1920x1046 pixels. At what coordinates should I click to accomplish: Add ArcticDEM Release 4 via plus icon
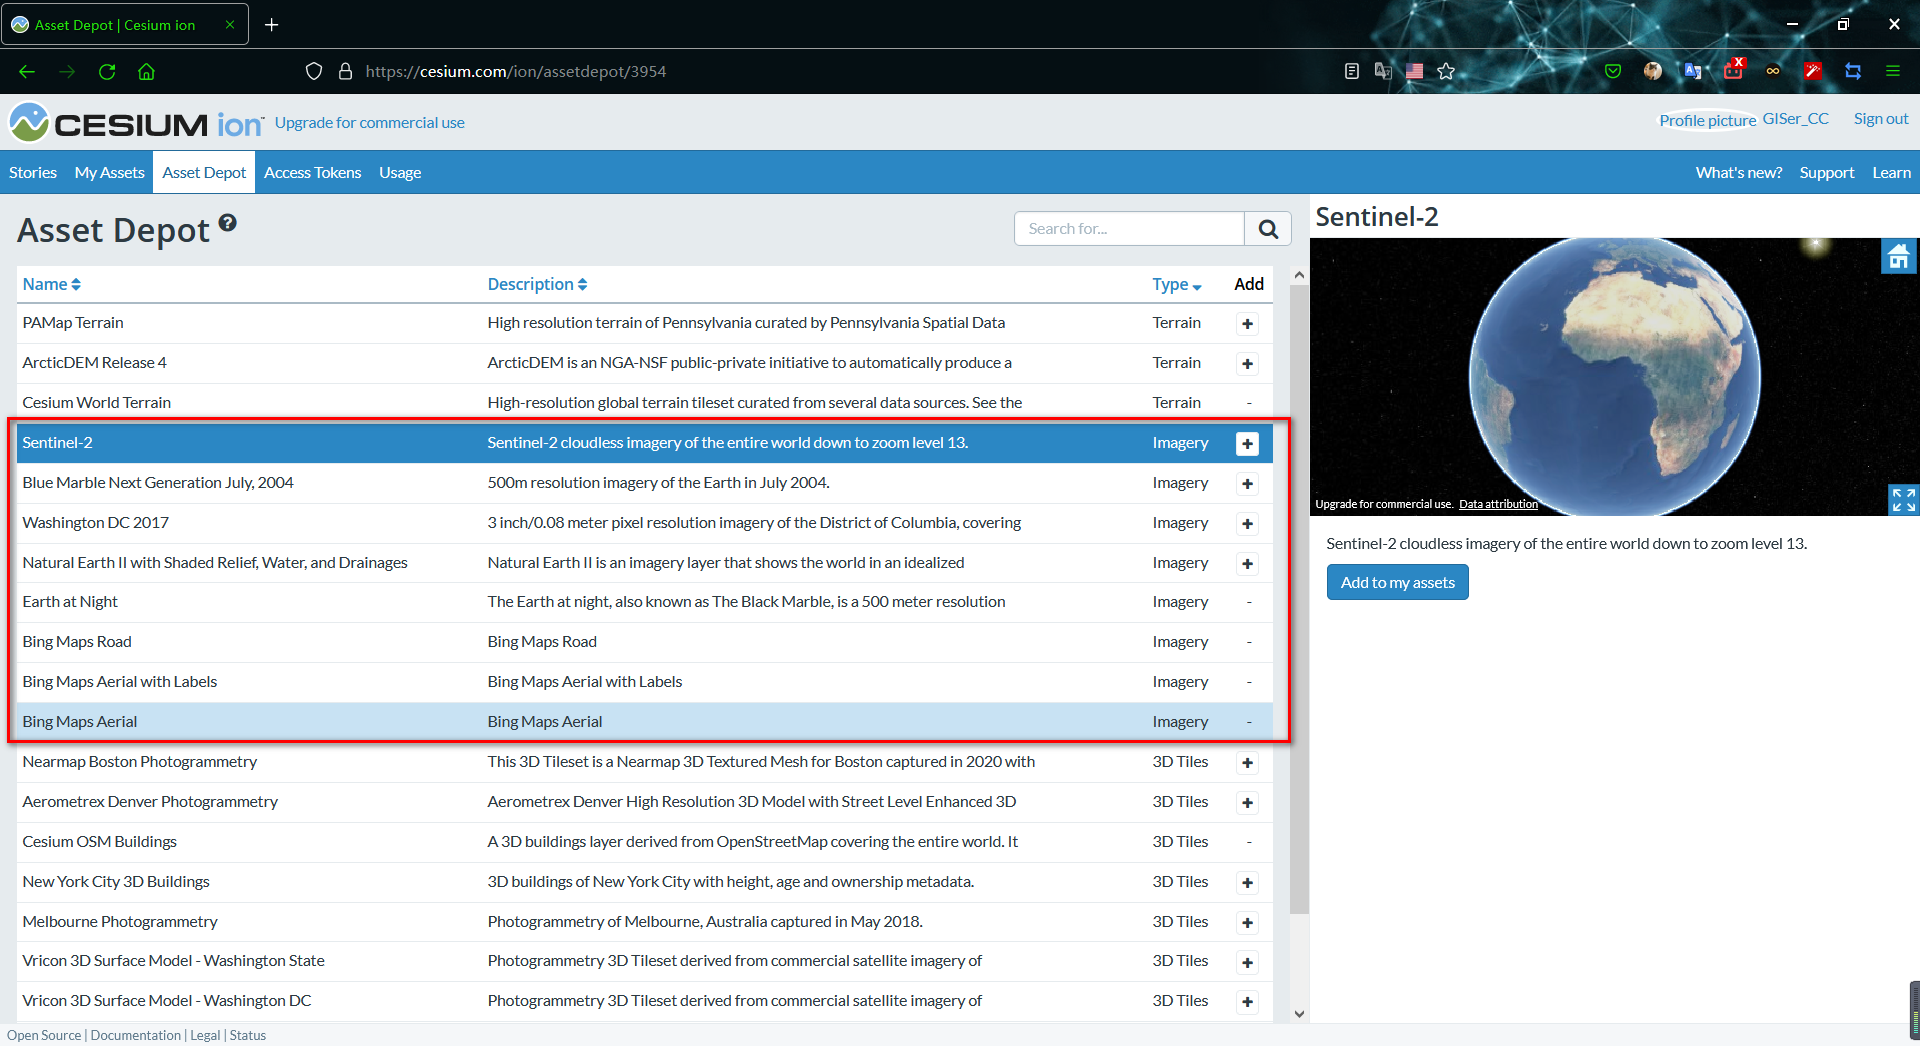point(1247,364)
